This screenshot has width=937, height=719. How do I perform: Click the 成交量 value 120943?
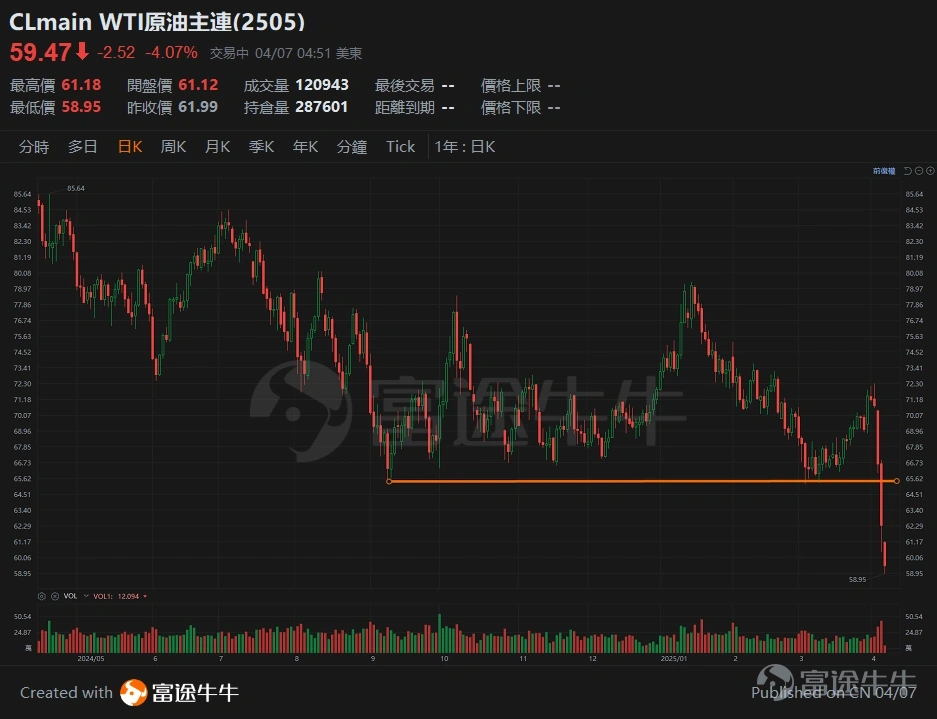click(322, 85)
